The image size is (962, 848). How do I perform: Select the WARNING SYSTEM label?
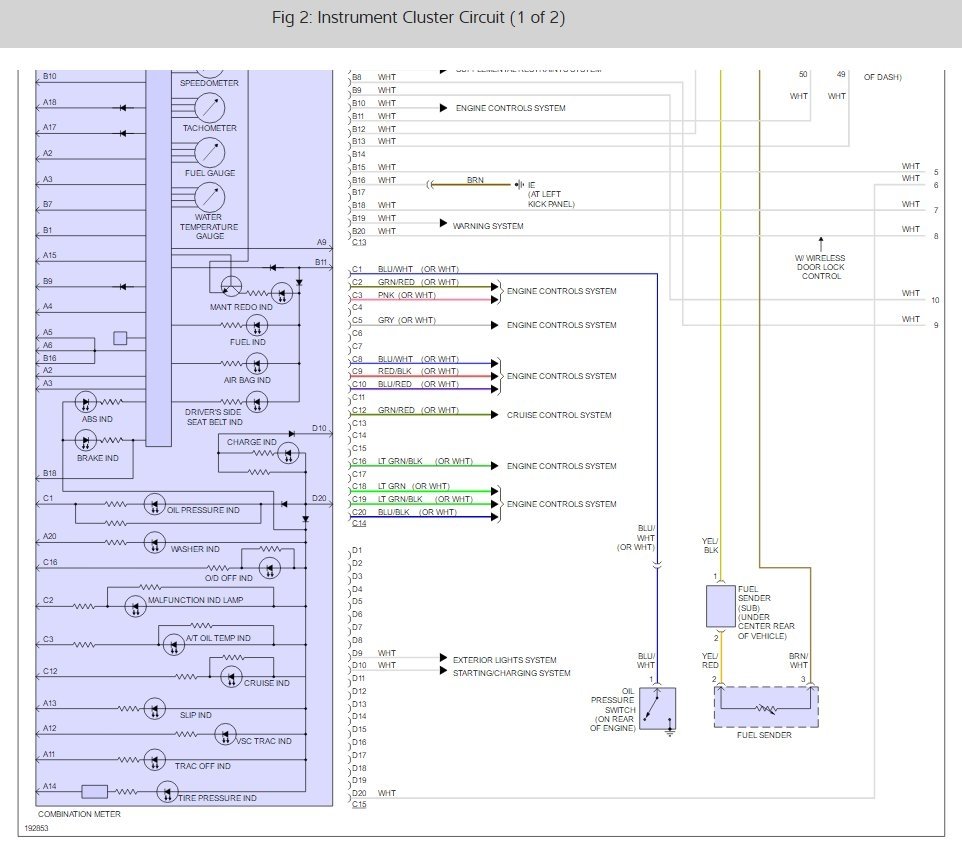coord(487,226)
